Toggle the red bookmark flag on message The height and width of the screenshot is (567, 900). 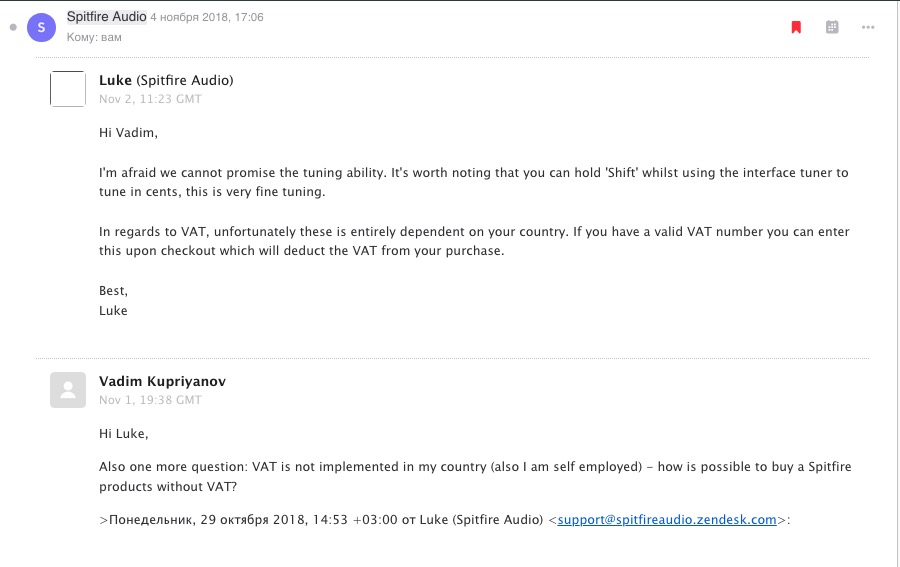(x=796, y=27)
